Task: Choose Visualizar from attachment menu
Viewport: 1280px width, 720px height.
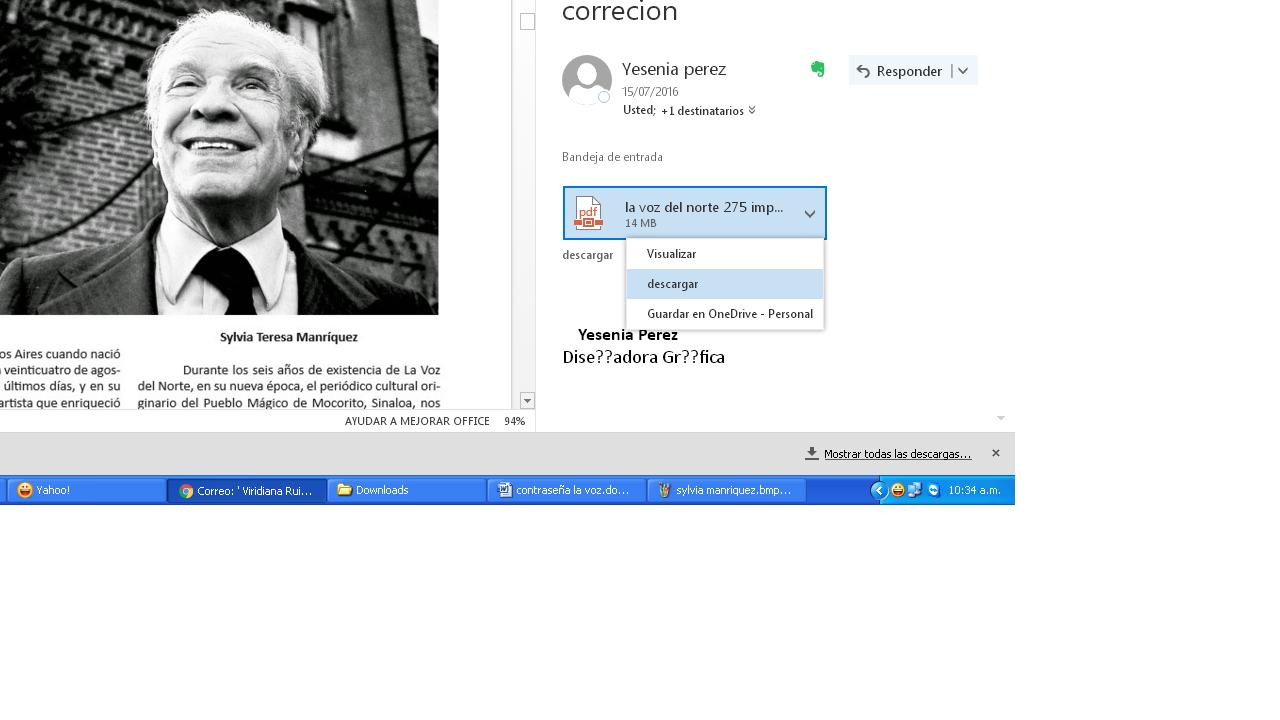Action: (x=671, y=254)
